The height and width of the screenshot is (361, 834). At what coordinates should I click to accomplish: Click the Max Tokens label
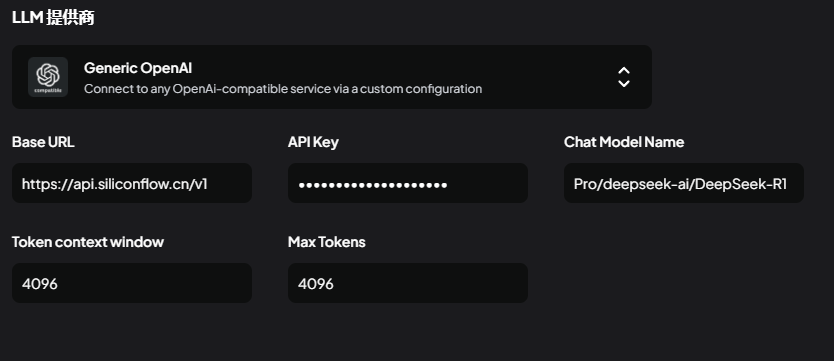coord(327,242)
